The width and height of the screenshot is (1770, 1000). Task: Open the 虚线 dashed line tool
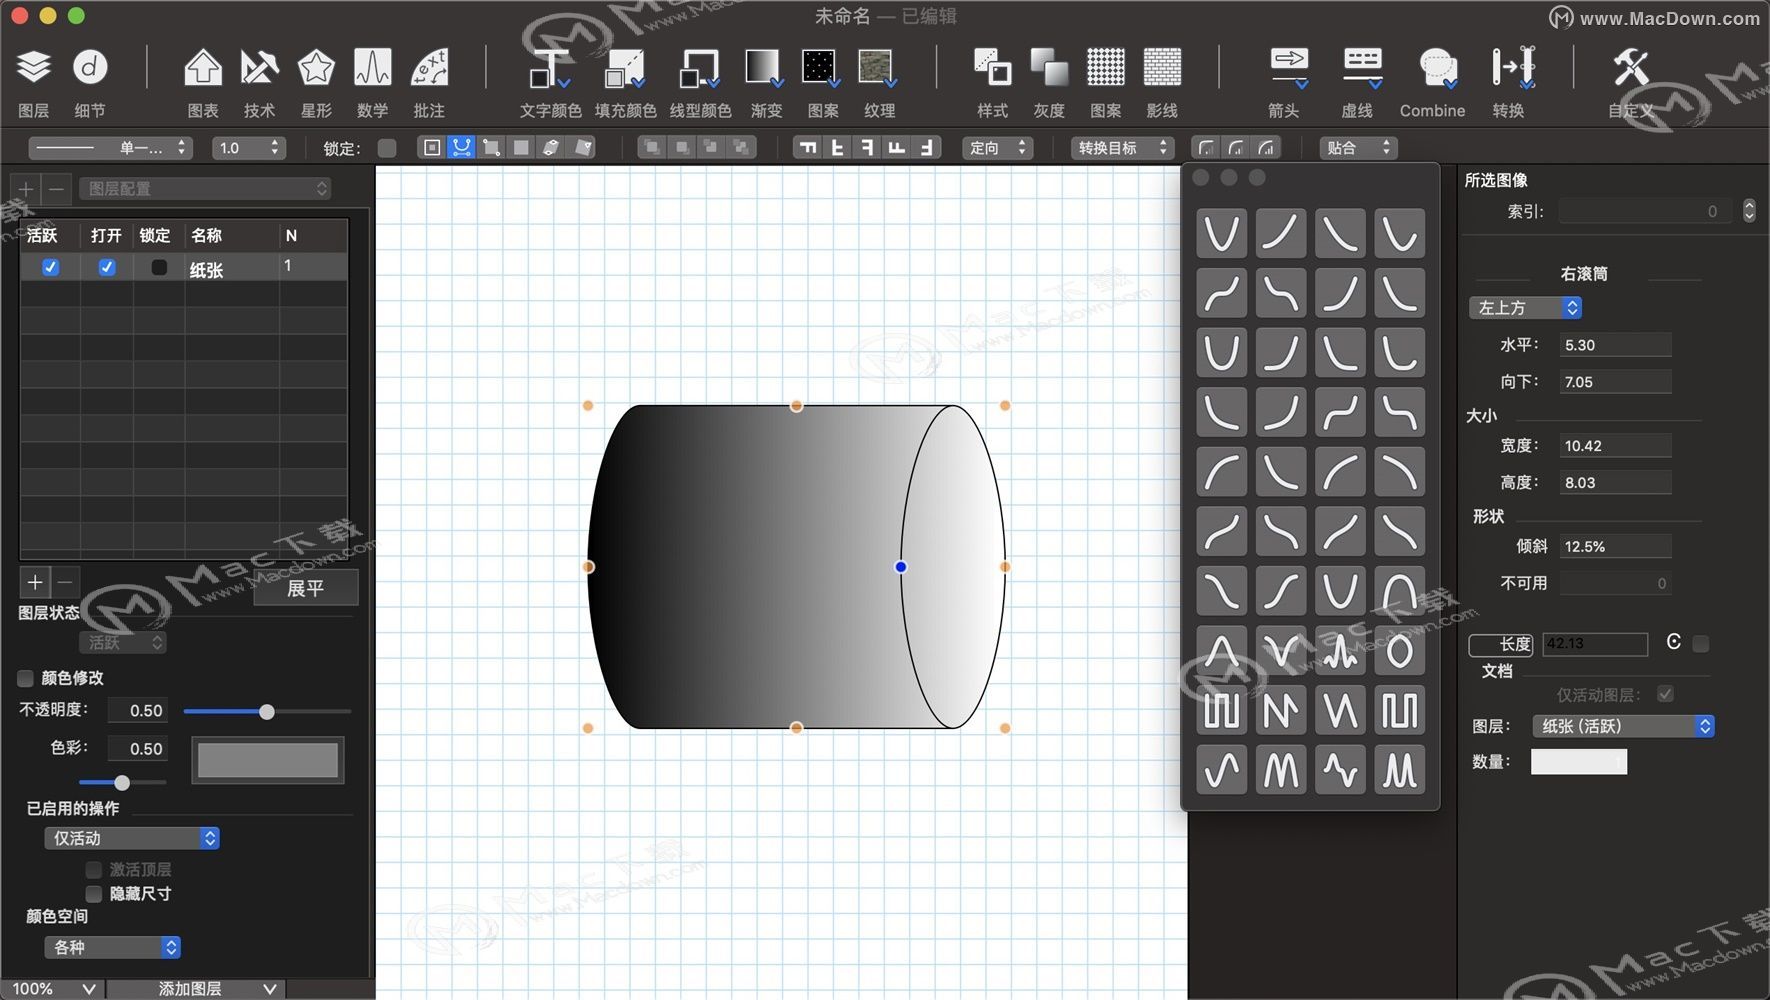(1362, 68)
